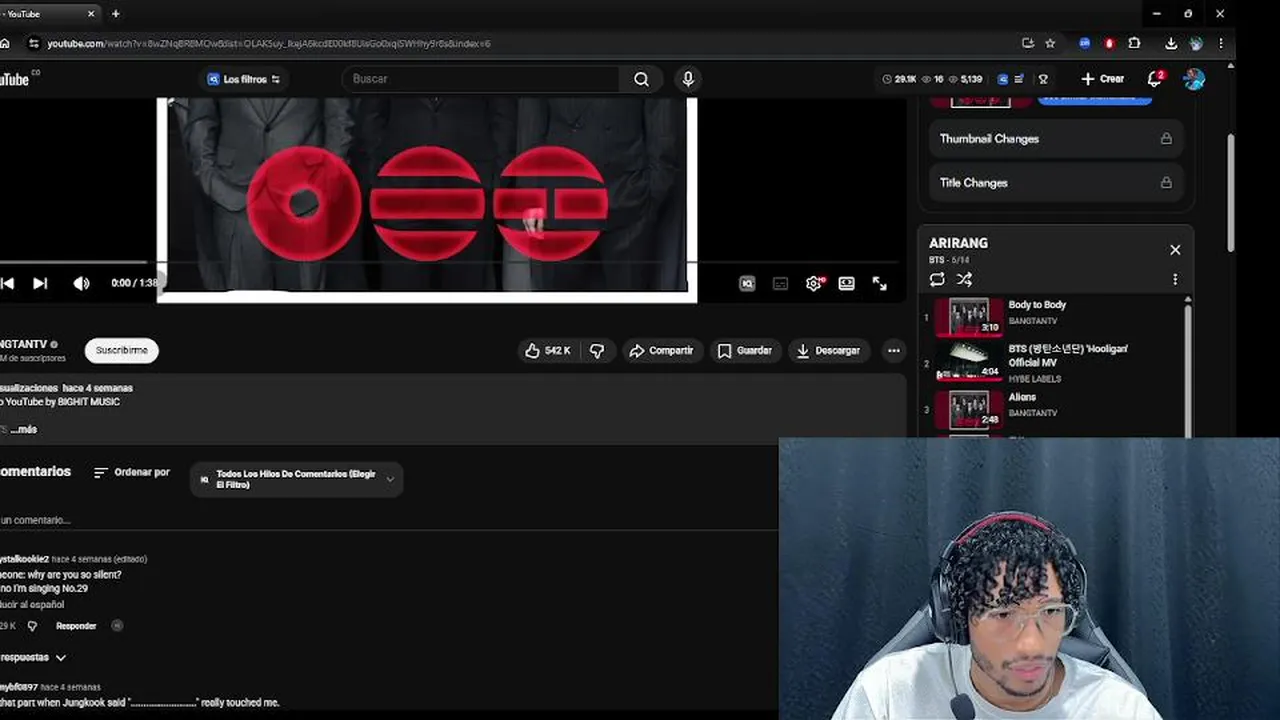1280x720 pixels.
Task: Expand the description with ...más
Action: pyautogui.click(x=23, y=429)
